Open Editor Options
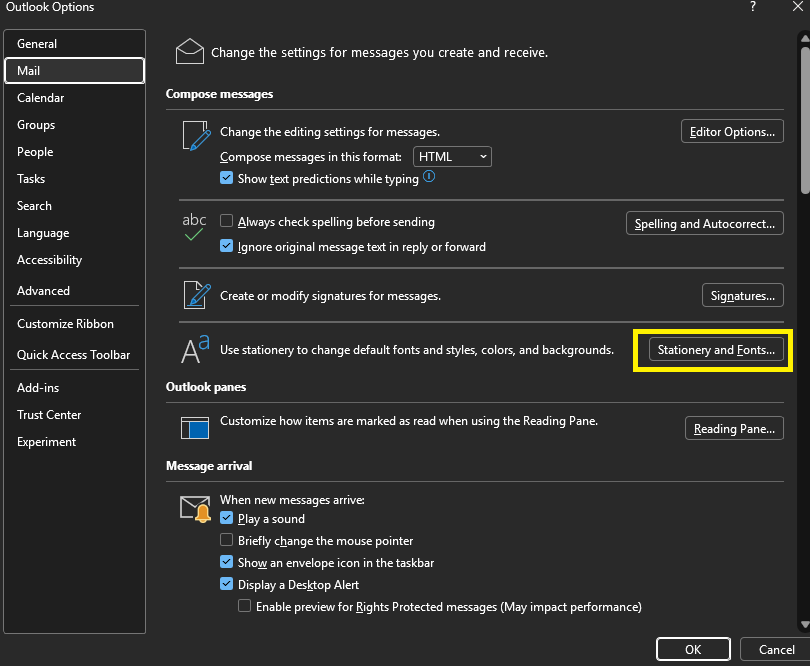 point(732,131)
